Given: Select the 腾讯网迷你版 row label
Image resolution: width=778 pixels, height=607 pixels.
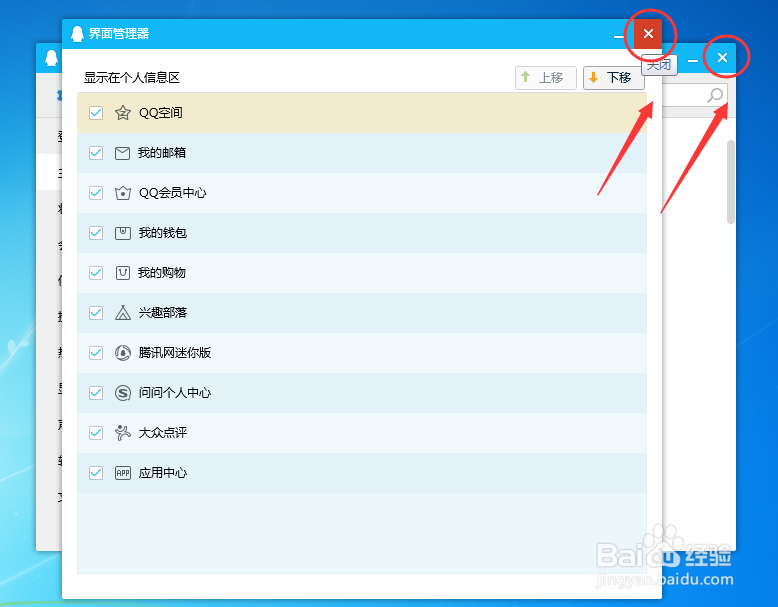Looking at the screenshot, I should 175,353.
